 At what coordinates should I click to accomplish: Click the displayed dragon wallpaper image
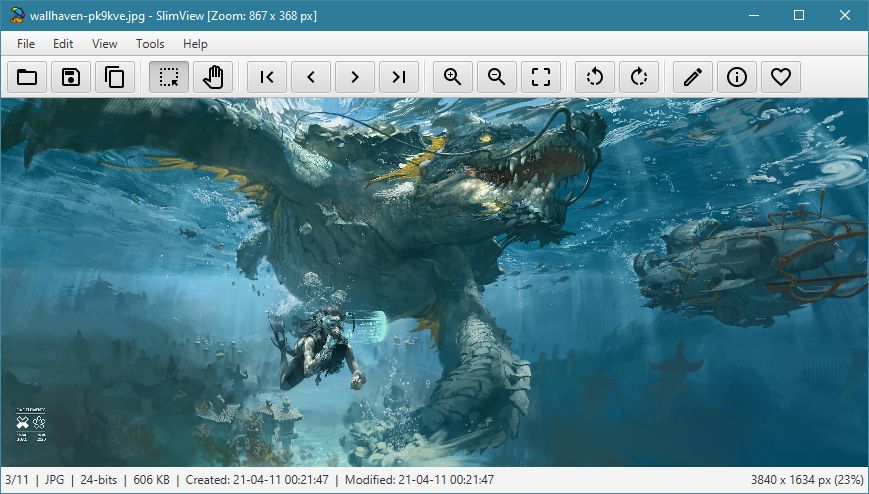pos(434,282)
